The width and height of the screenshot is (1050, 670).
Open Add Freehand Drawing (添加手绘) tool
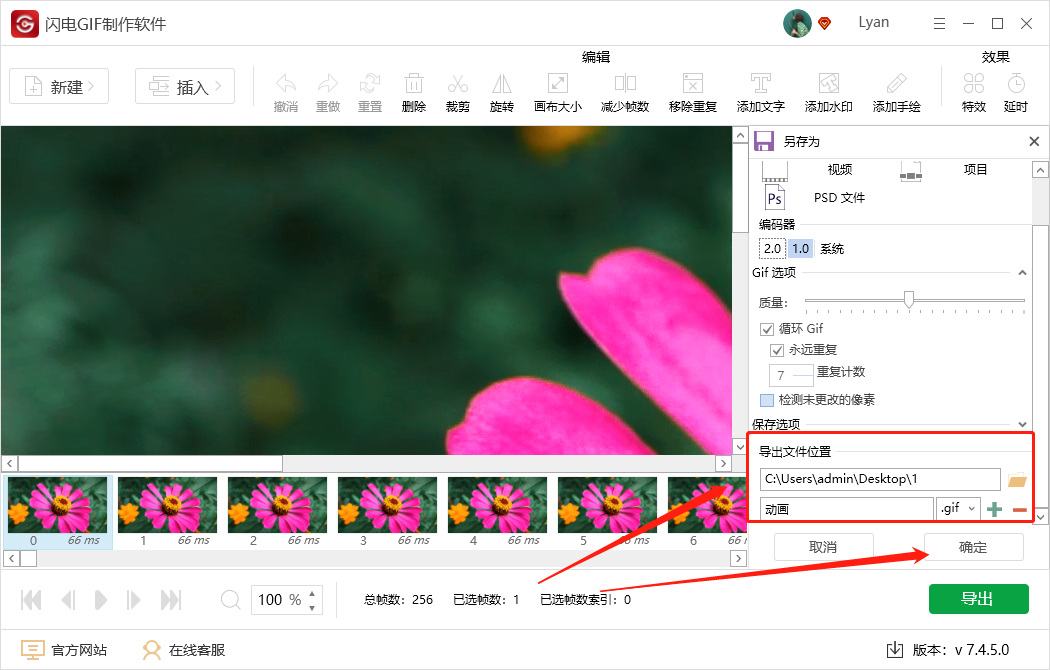[896, 84]
